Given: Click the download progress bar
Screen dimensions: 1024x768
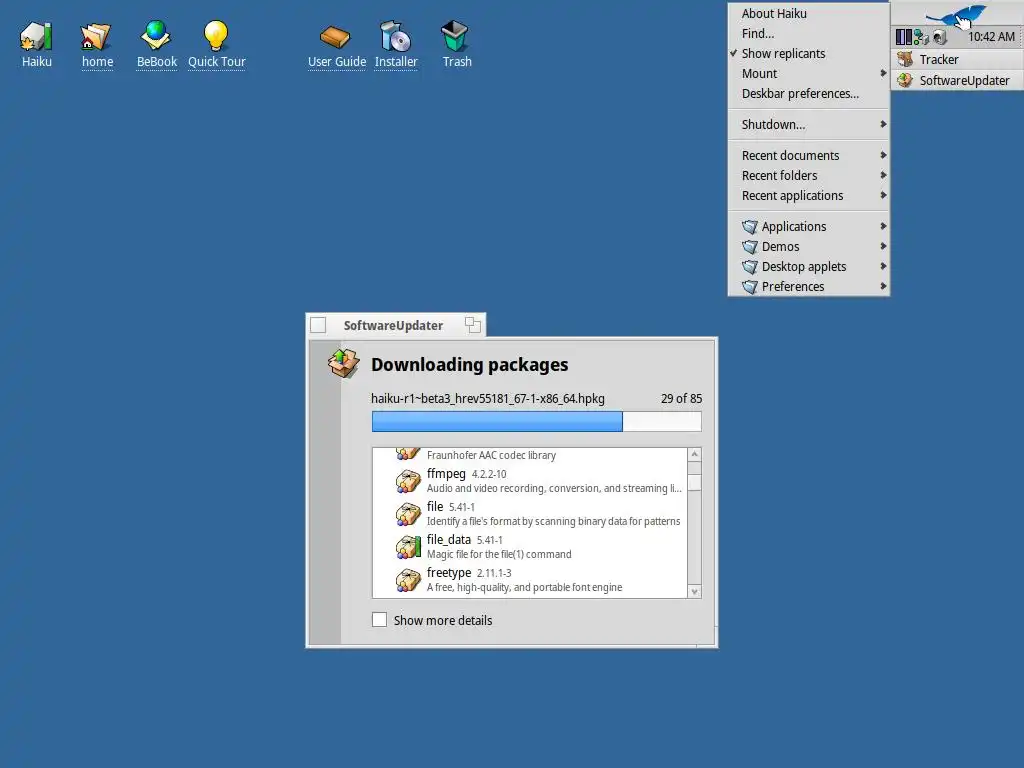Looking at the screenshot, I should point(536,421).
